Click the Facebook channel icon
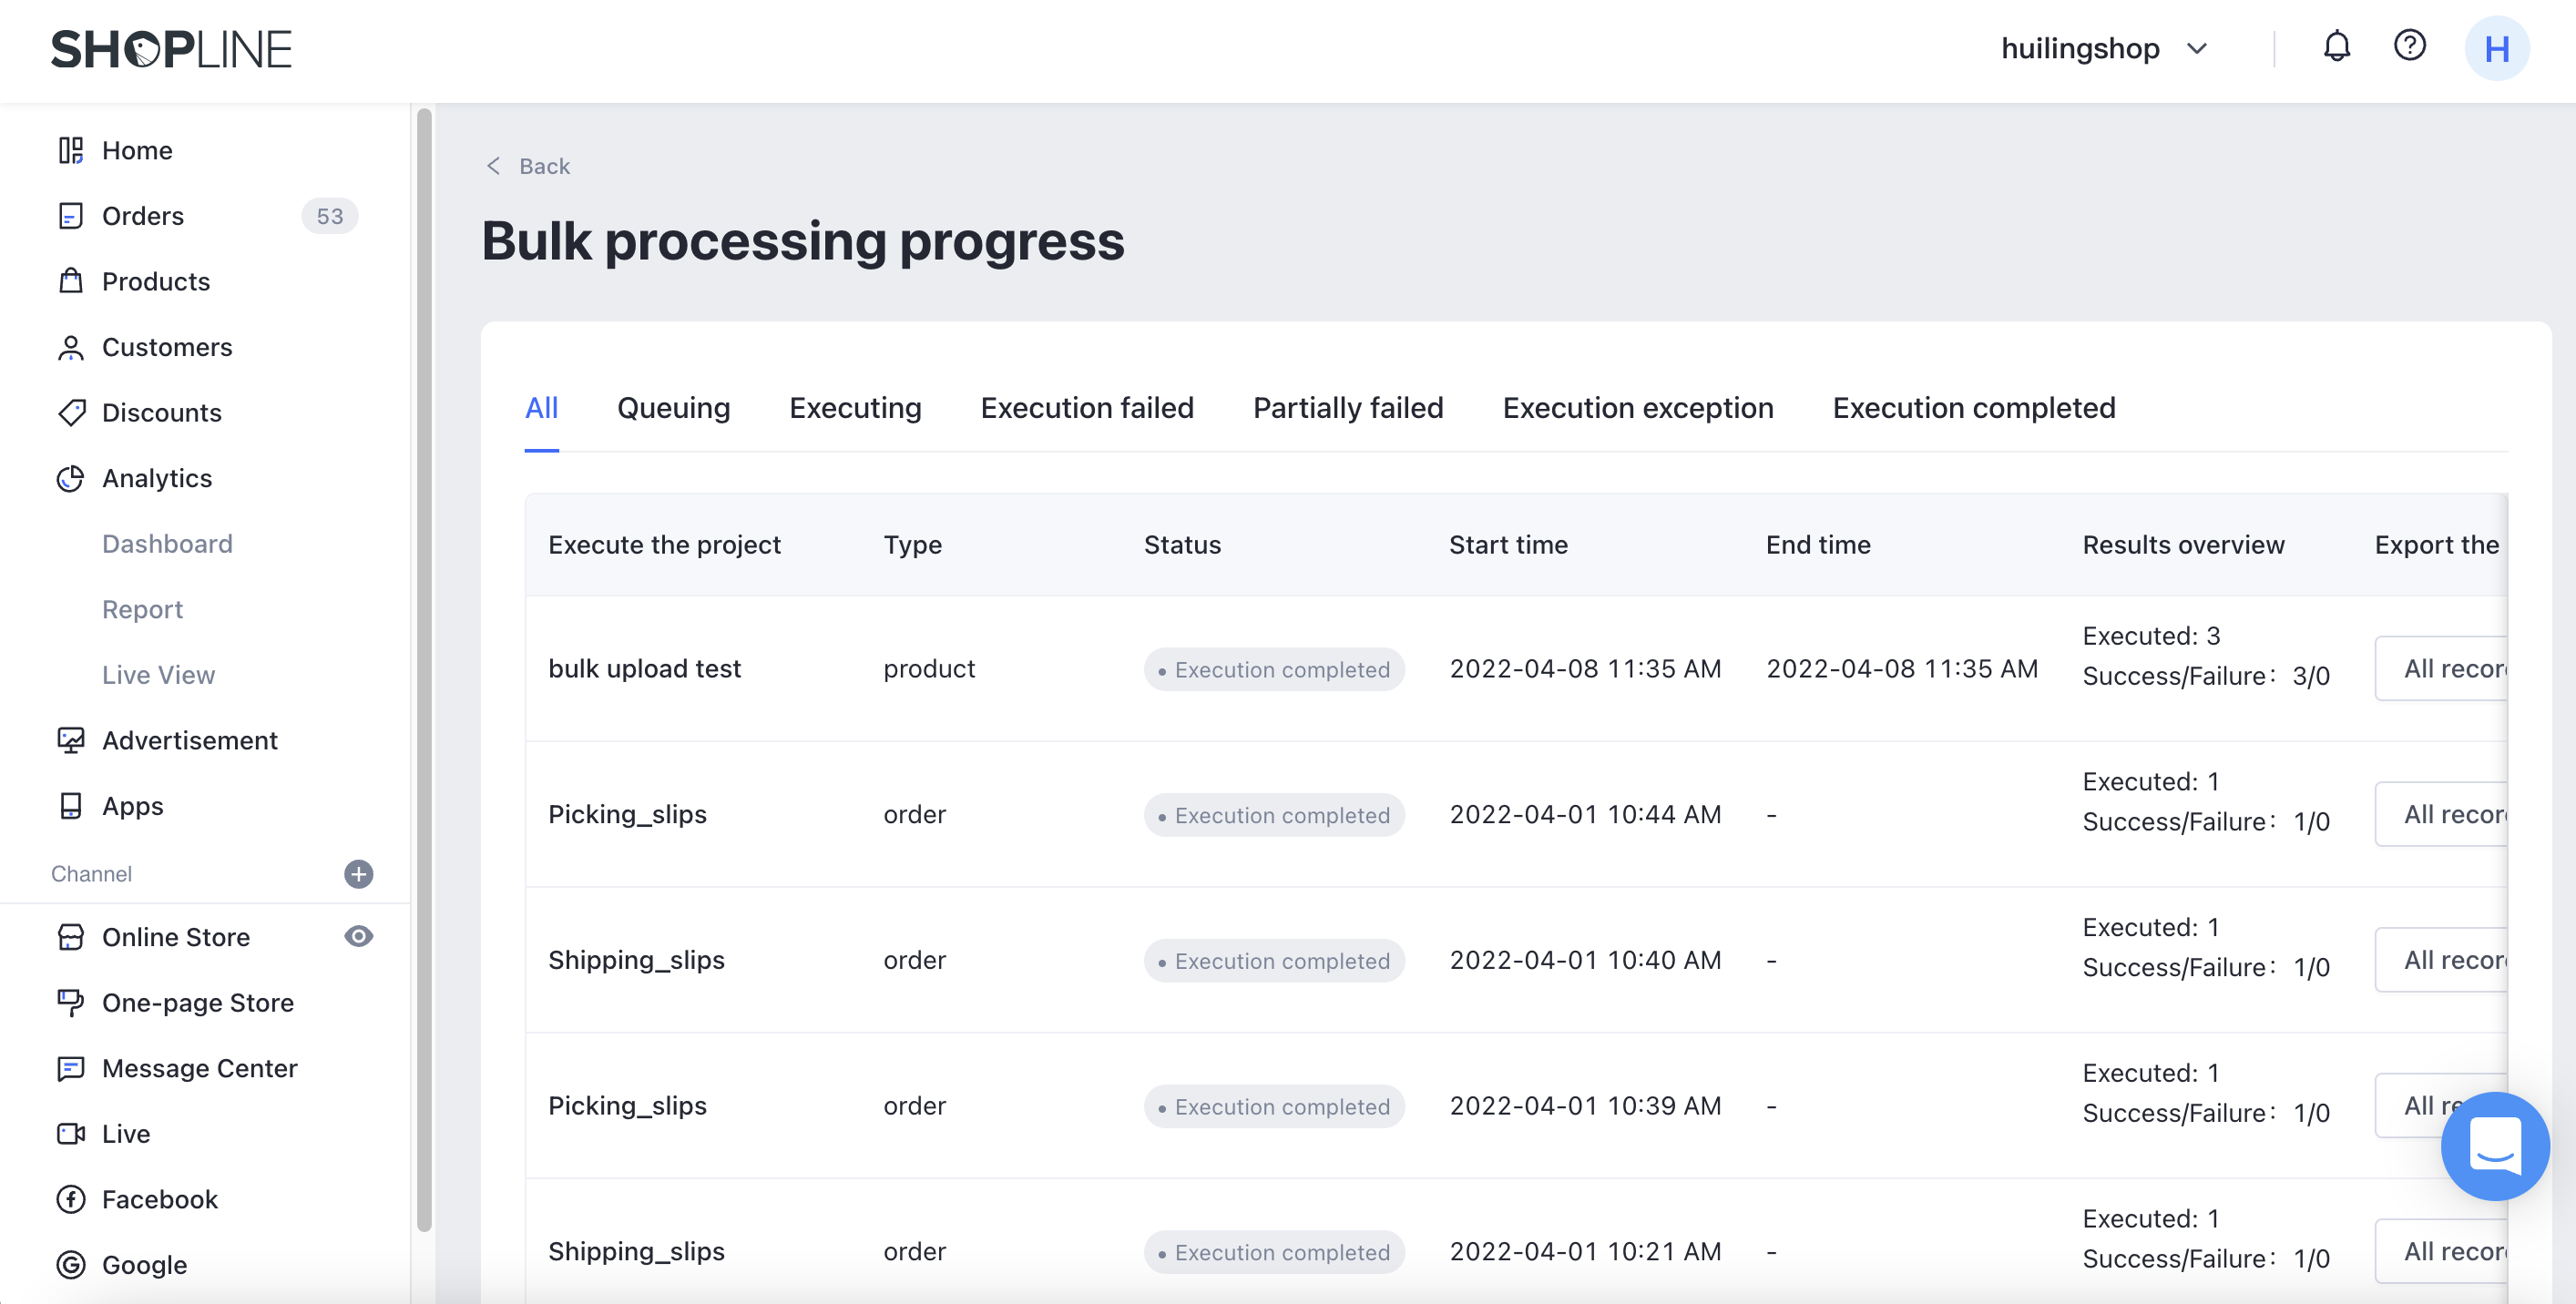 coord(70,1199)
